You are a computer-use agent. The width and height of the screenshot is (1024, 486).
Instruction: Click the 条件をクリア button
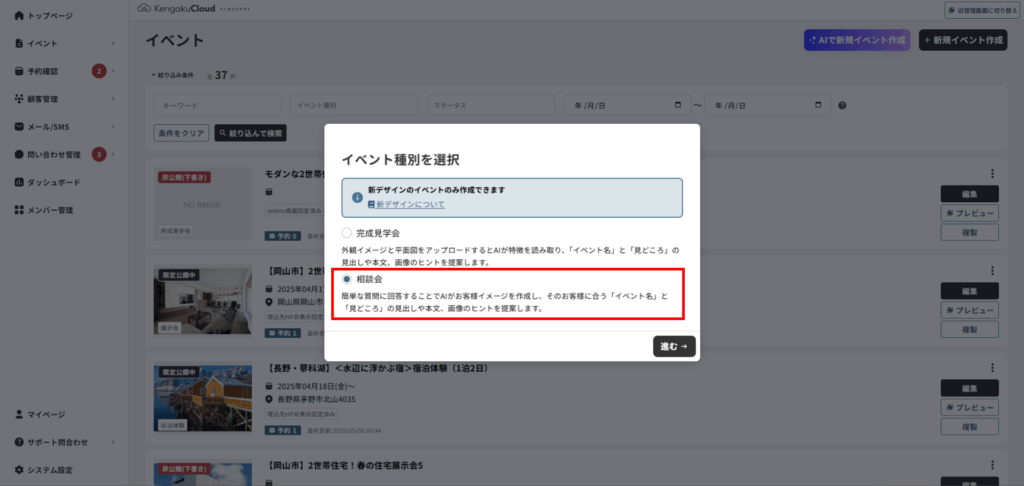(182, 133)
